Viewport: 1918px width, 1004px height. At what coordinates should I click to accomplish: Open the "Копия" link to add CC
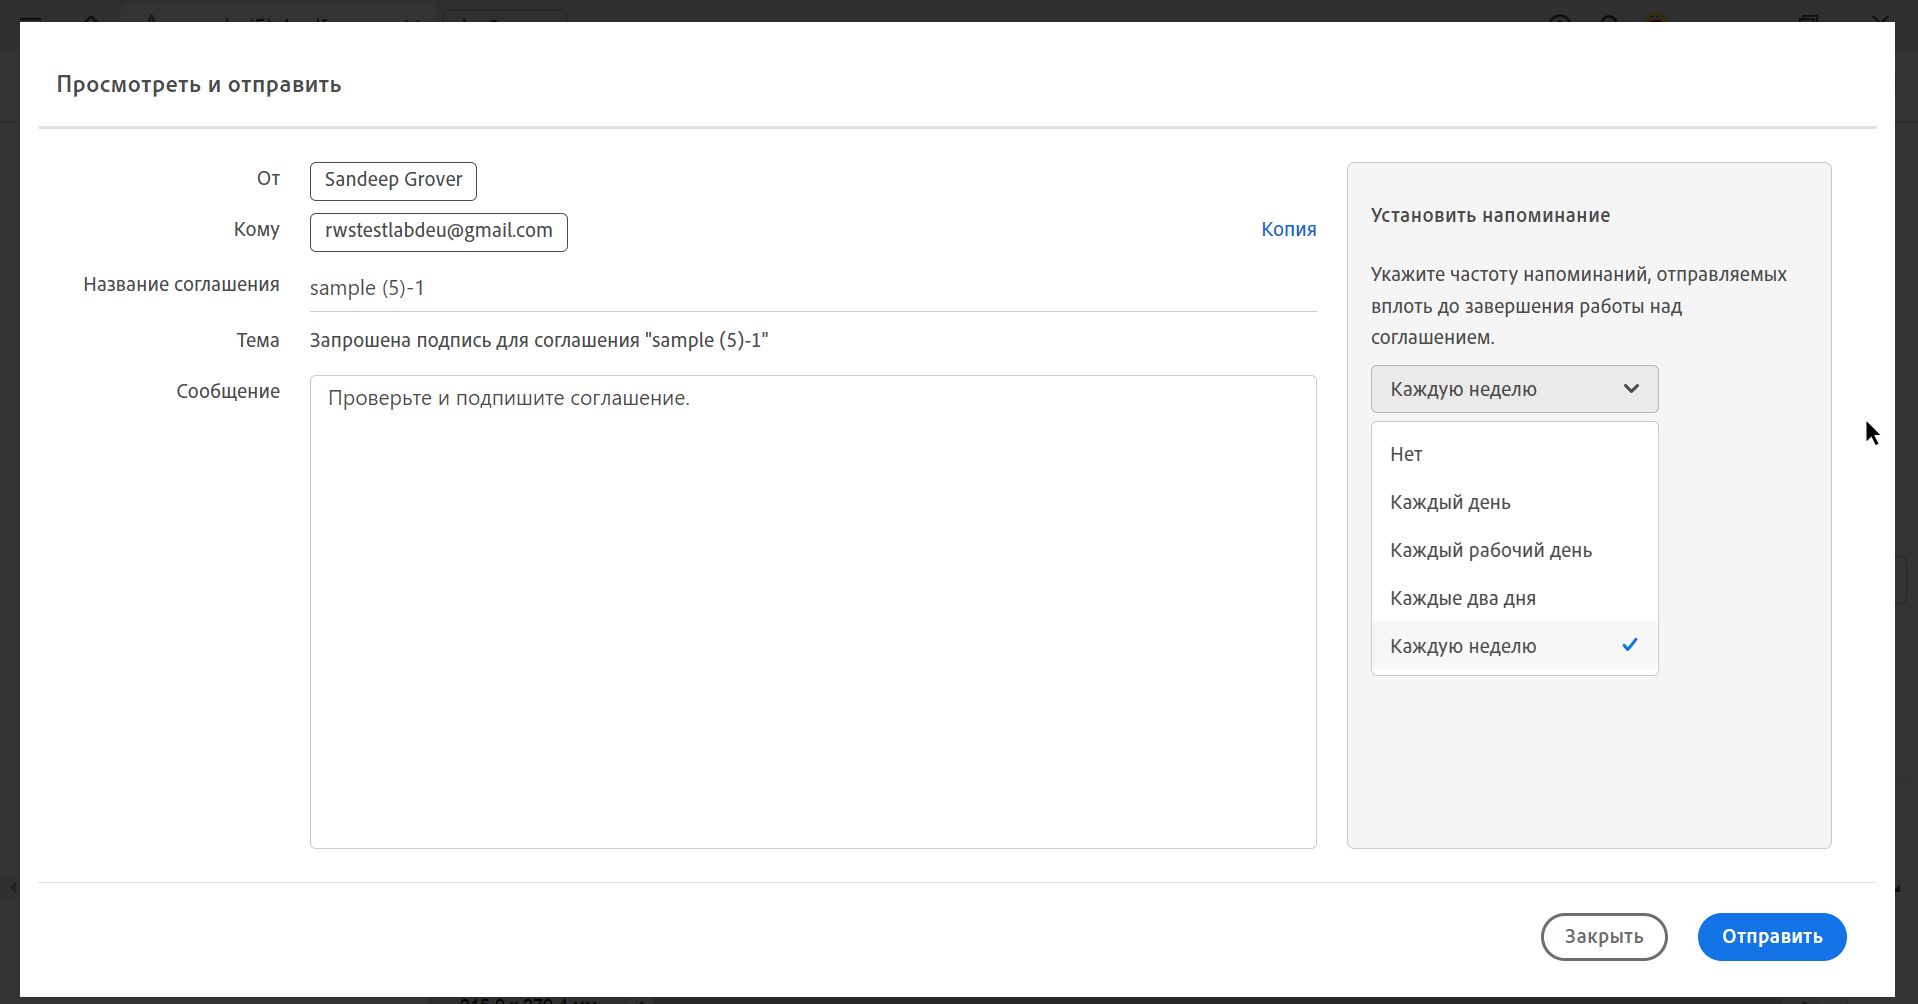coord(1288,229)
